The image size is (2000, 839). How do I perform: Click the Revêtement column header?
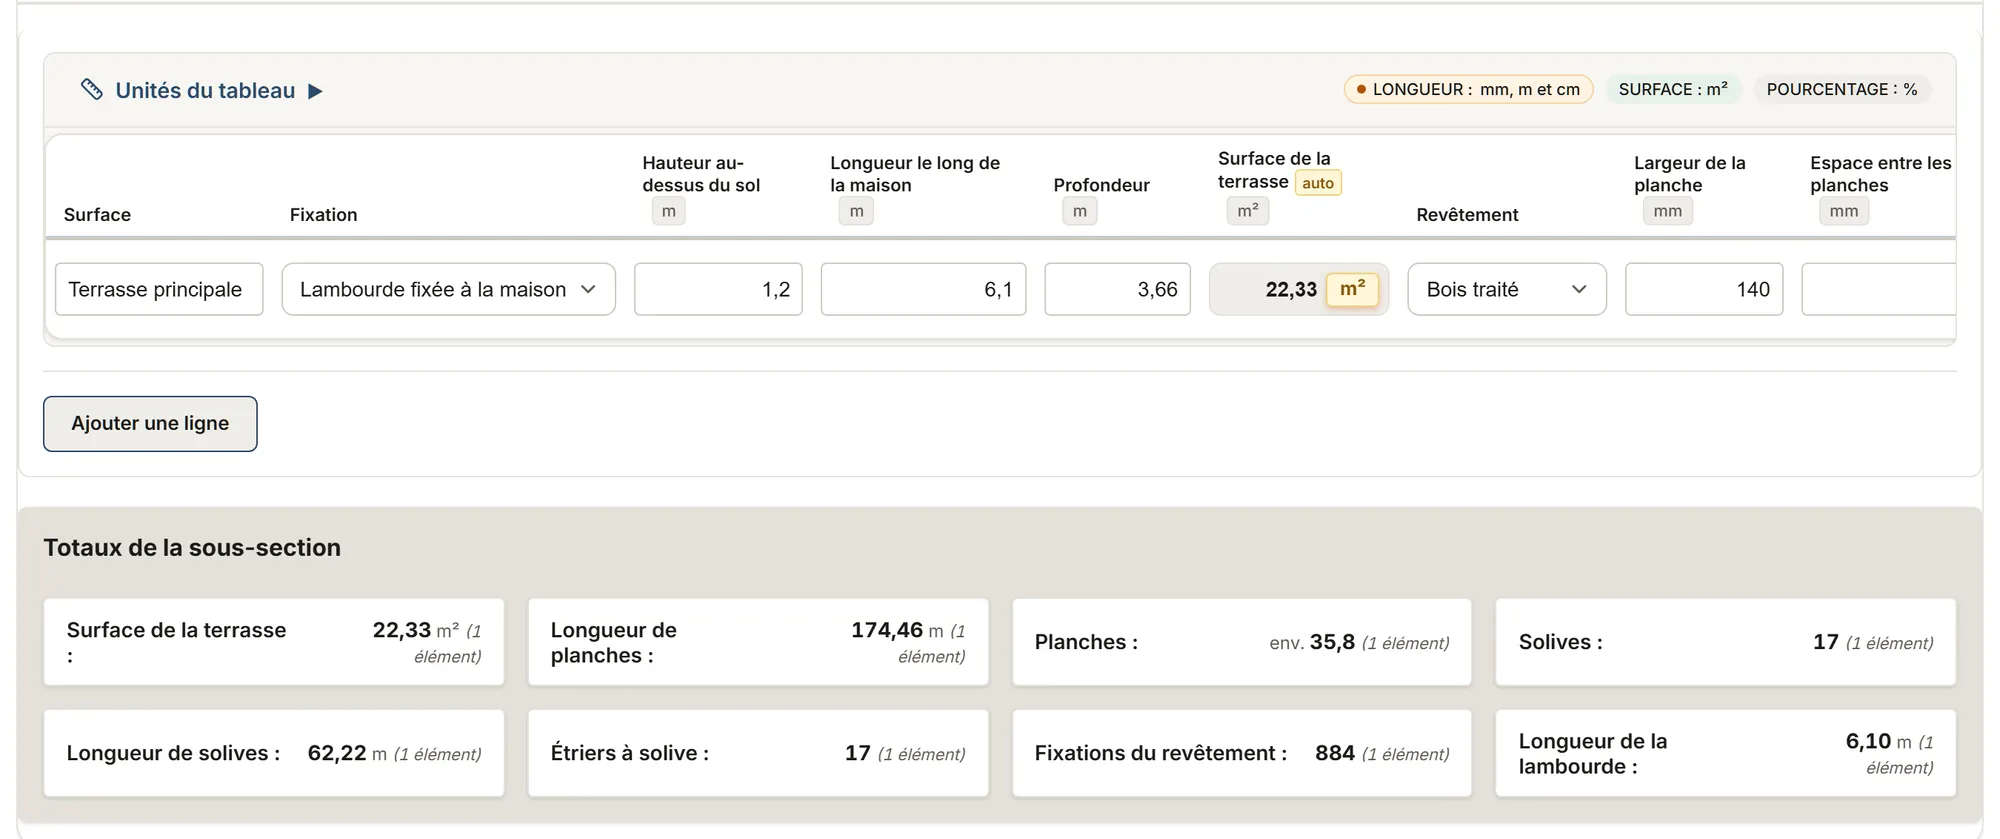[x=1467, y=215]
